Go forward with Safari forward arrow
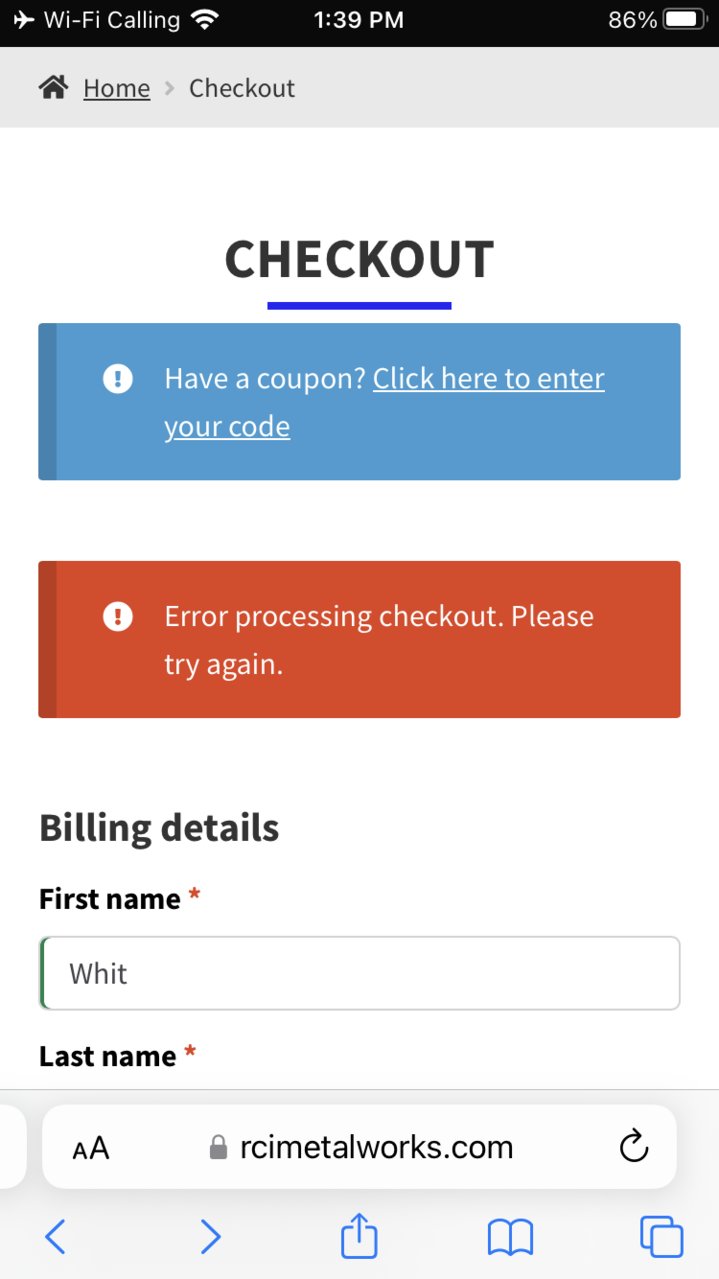The height and width of the screenshot is (1279, 719). [x=210, y=1238]
